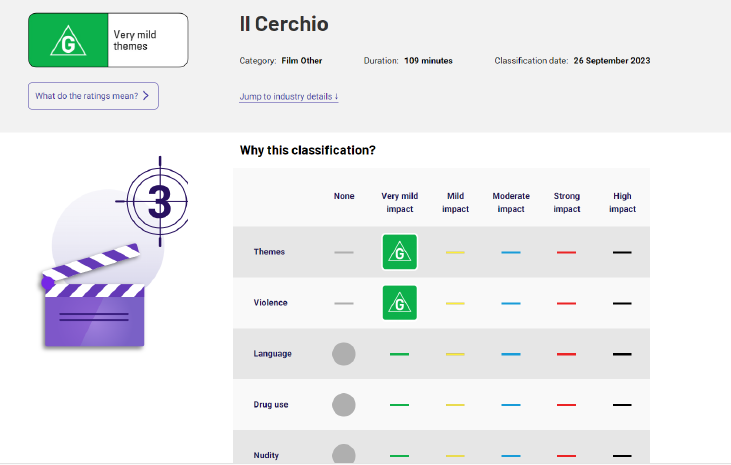Click the G icon in the Themes row
The width and height of the screenshot is (731, 465).
[x=399, y=252]
